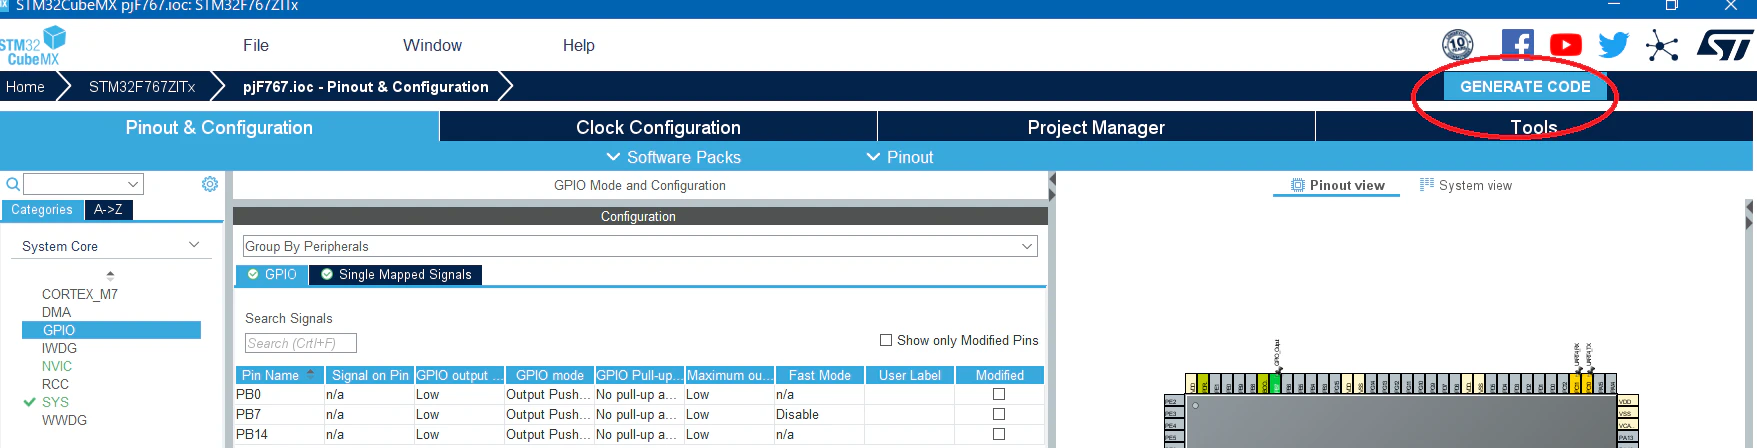This screenshot has height=448, width=1757.
Task: Open the Window menu
Action: 432,45
